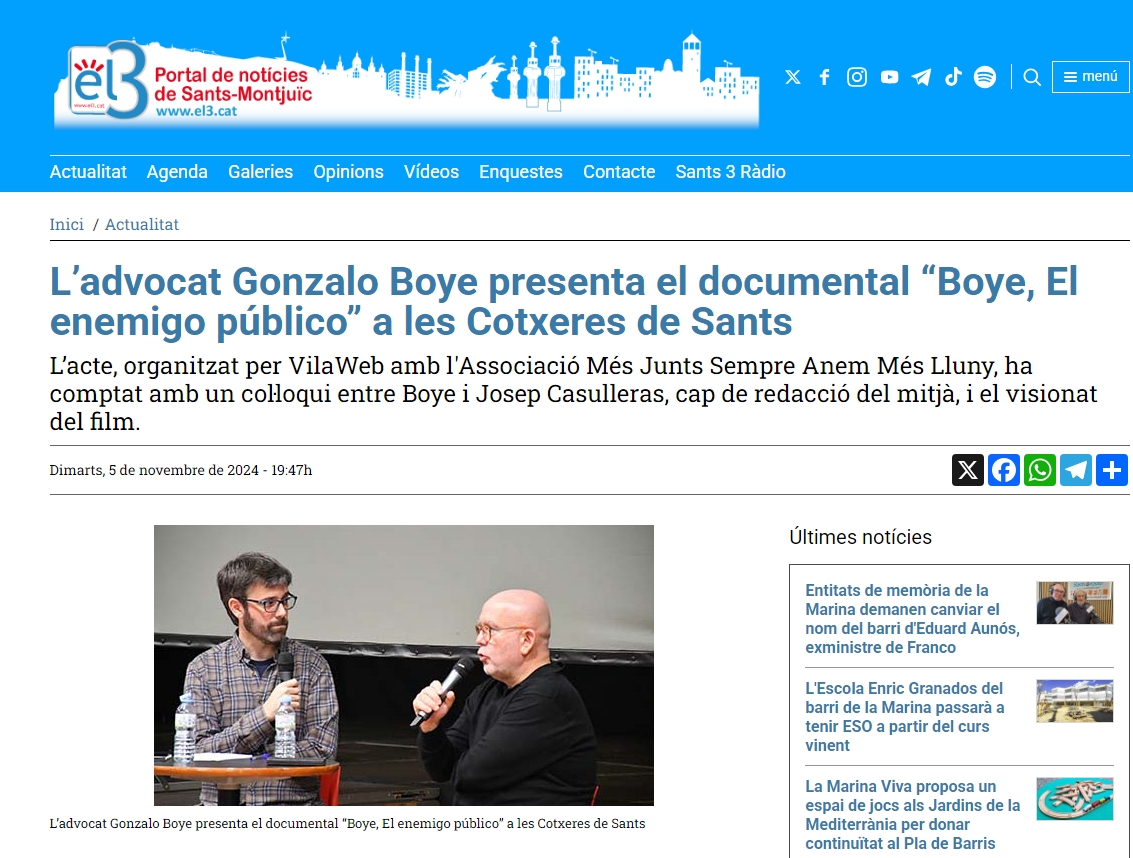The height and width of the screenshot is (858, 1133).
Task: Click the search magnifier icon
Action: pos(1032,77)
